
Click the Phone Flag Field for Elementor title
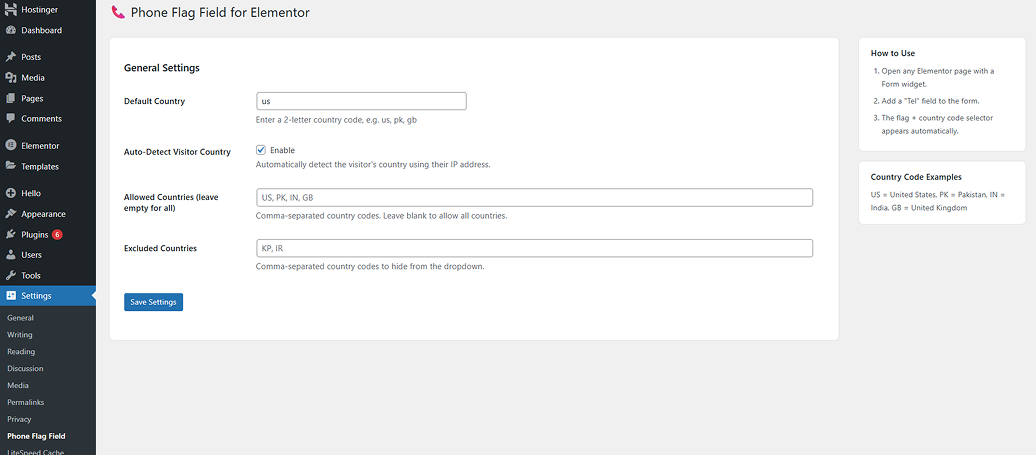coord(220,12)
